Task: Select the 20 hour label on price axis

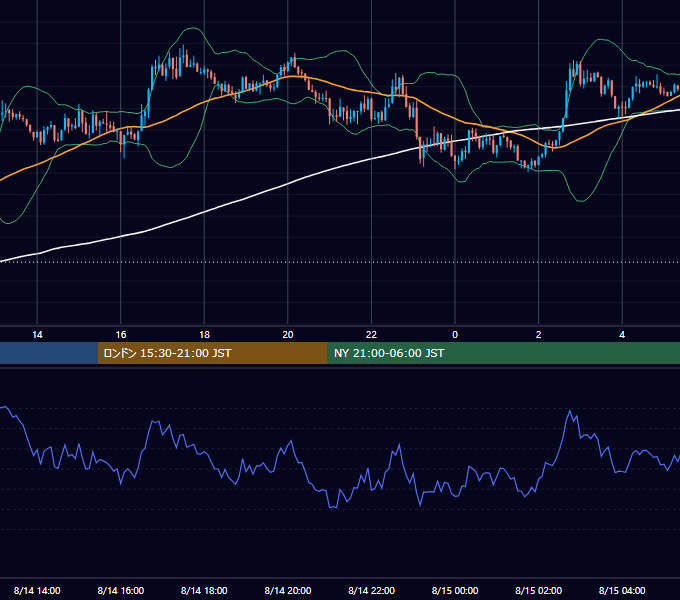Action: (288, 335)
